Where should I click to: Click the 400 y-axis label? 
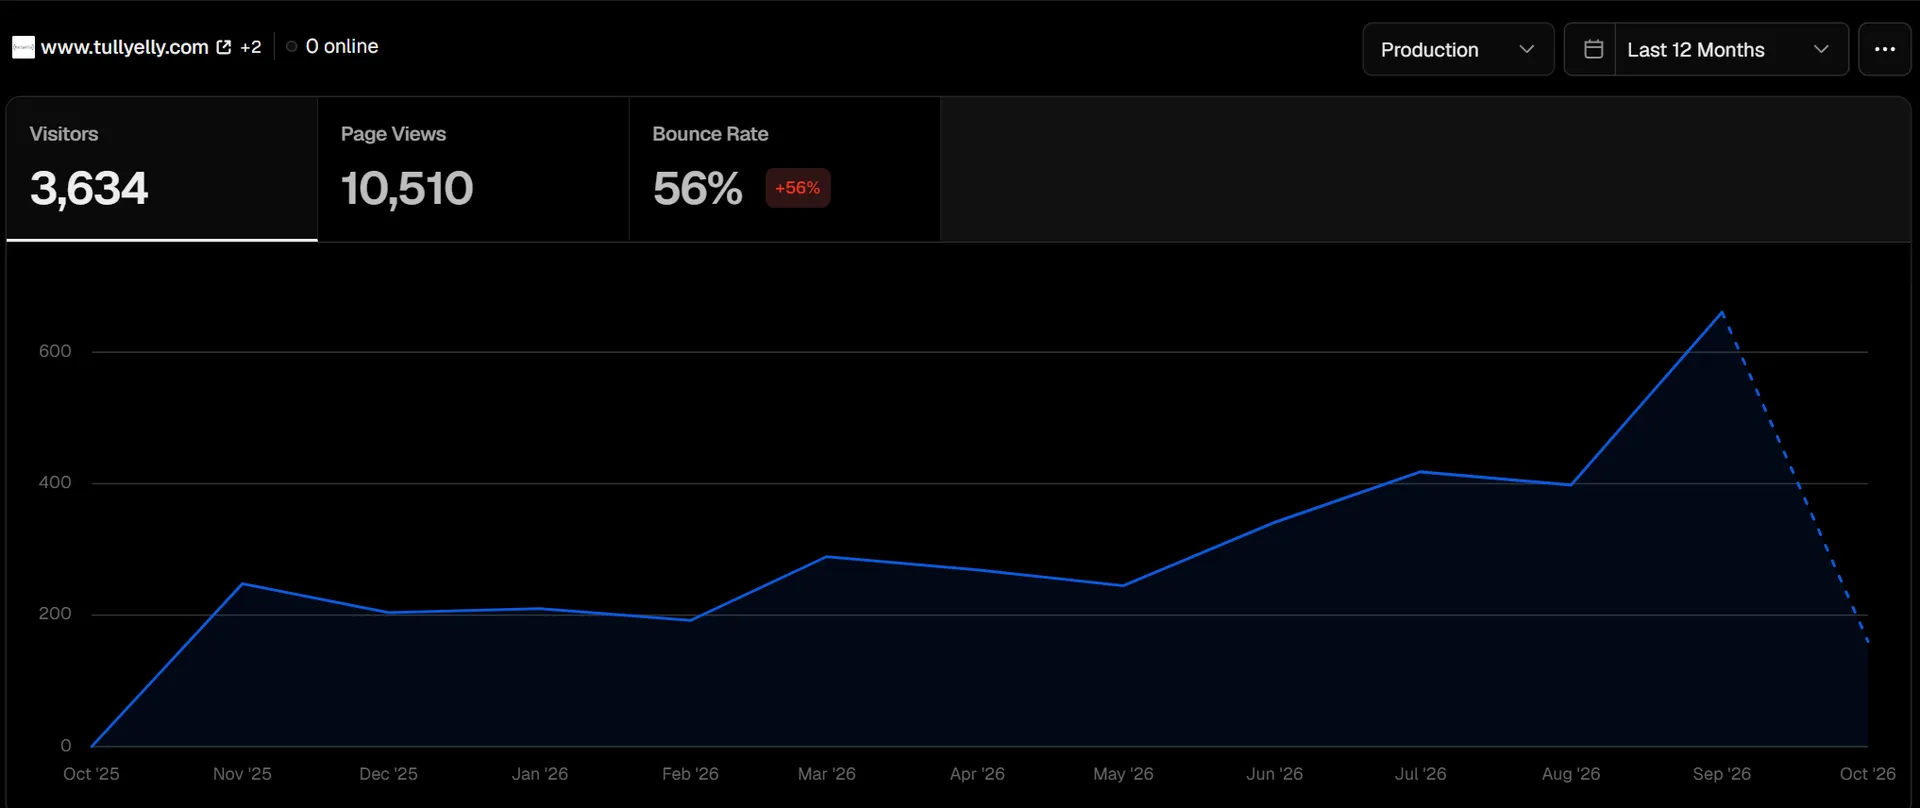click(x=55, y=482)
